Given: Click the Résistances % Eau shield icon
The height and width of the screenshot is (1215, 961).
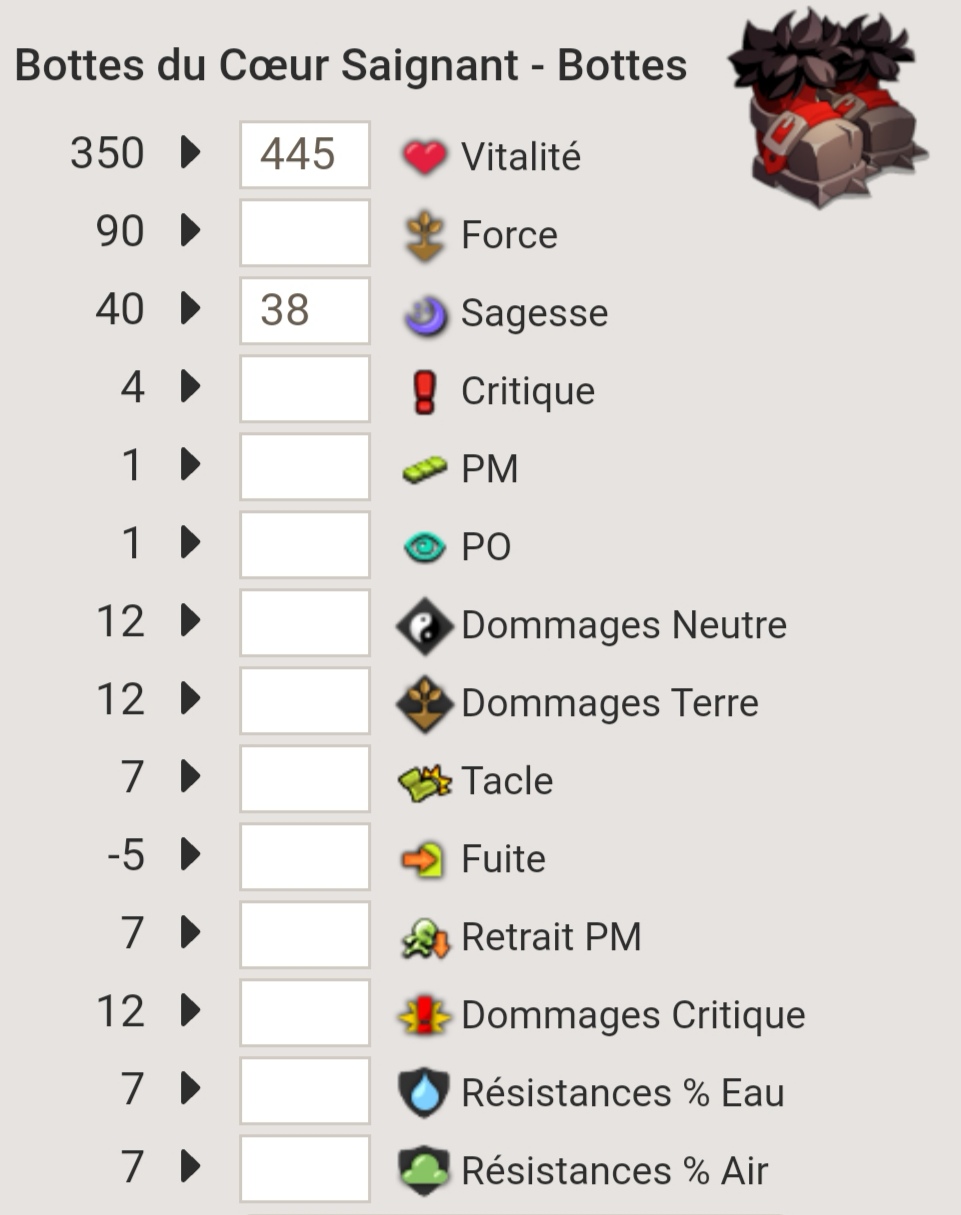Looking at the screenshot, I should (424, 1092).
